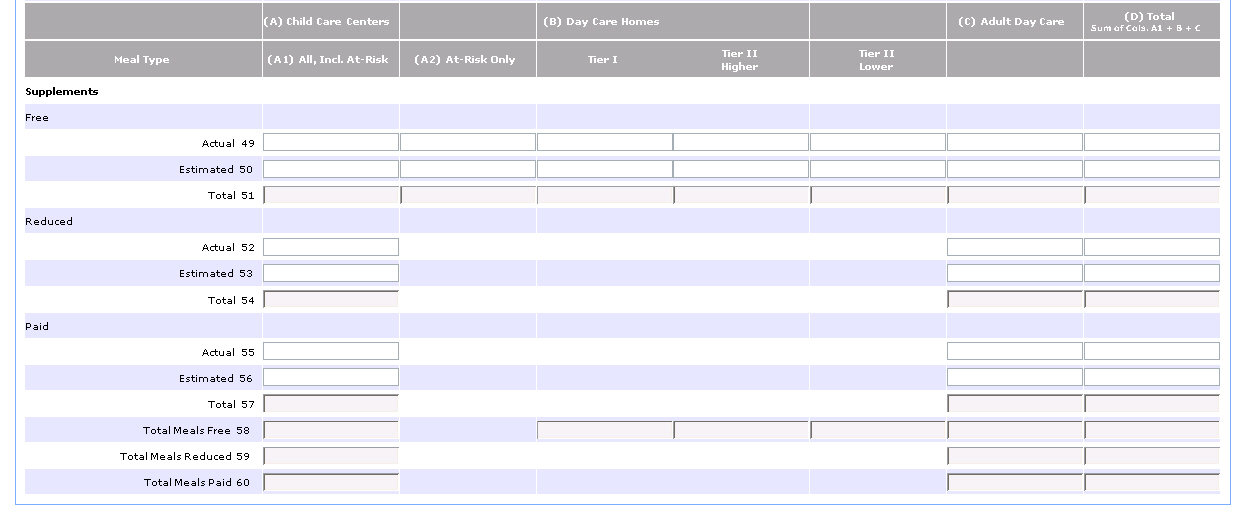Click the "(A) Child Care Centers" header
This screenshot has height=523, width=1255.
(x=327, y=21)
